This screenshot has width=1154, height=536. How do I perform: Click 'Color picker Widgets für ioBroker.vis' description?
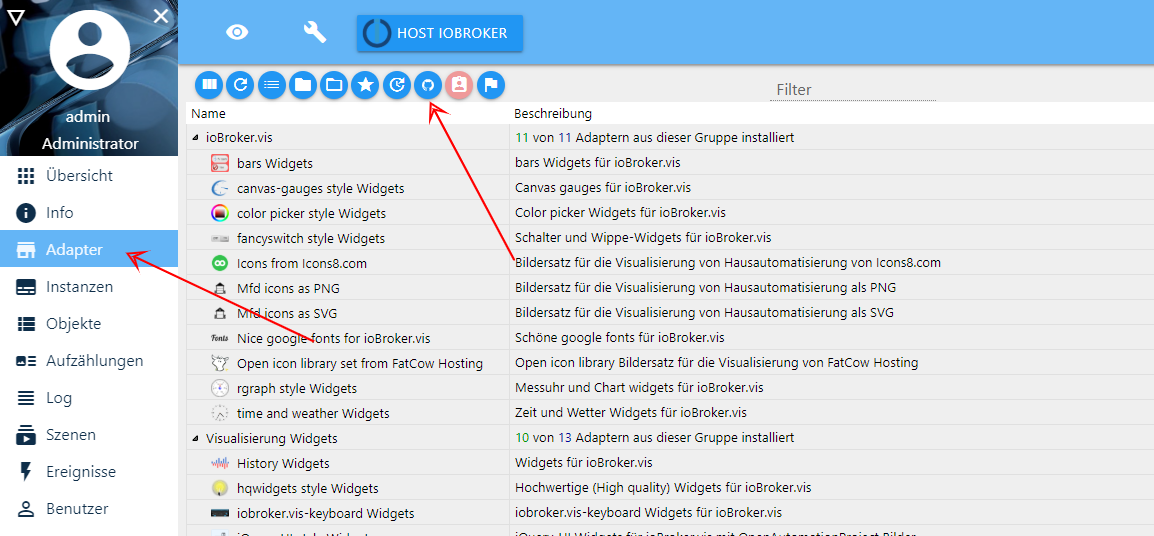point(620,213)
